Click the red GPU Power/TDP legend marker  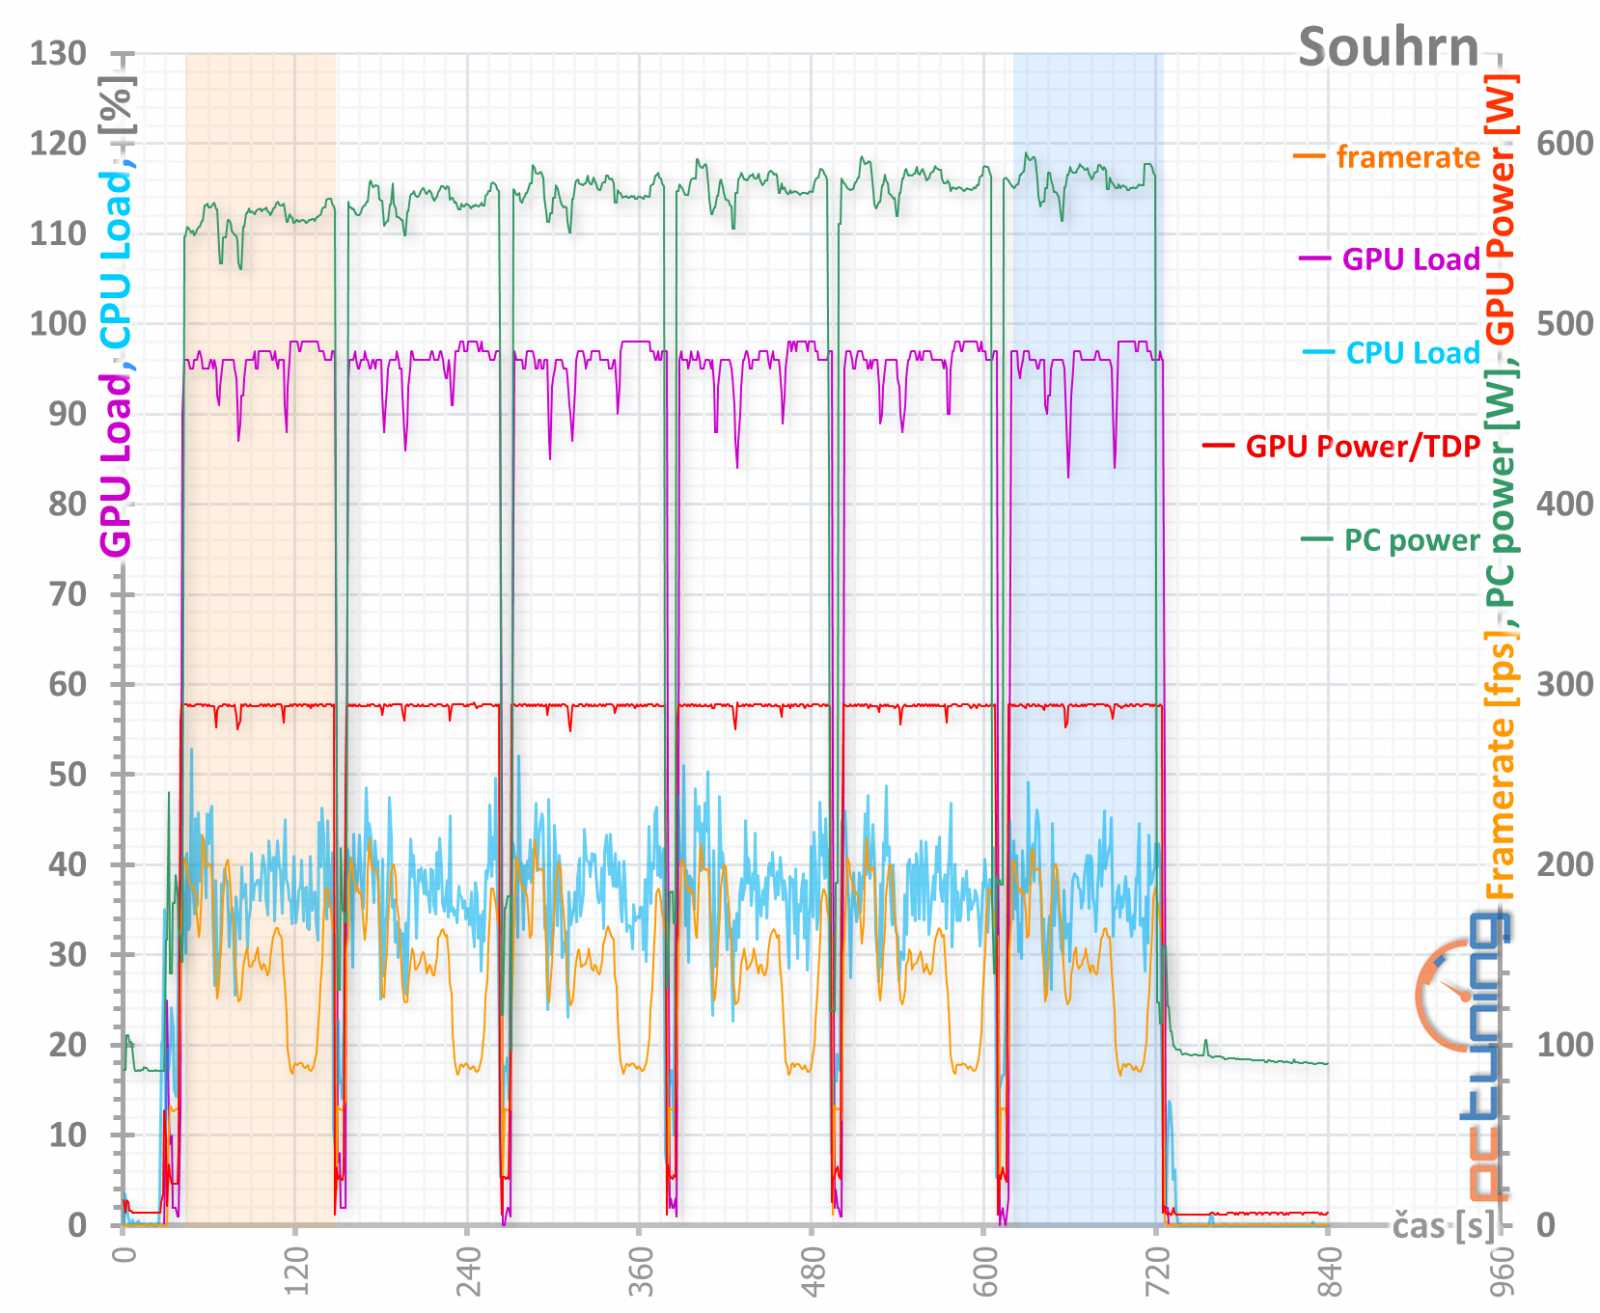[x=1218, y=446]
